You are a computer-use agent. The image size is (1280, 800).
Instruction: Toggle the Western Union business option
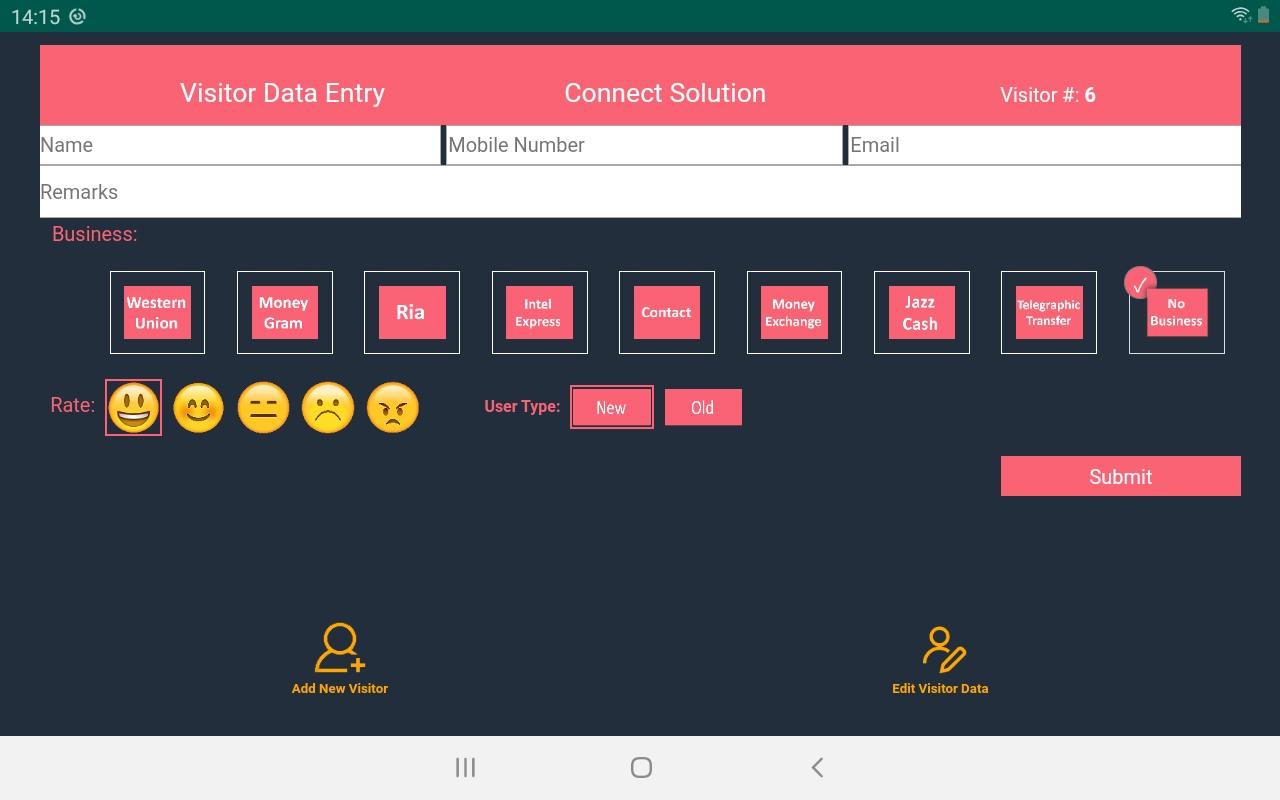[157, 312]
